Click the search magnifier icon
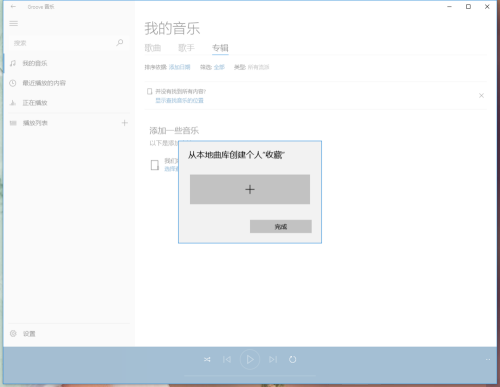Viewport: 500px width, 387px height. coord(120,43)
